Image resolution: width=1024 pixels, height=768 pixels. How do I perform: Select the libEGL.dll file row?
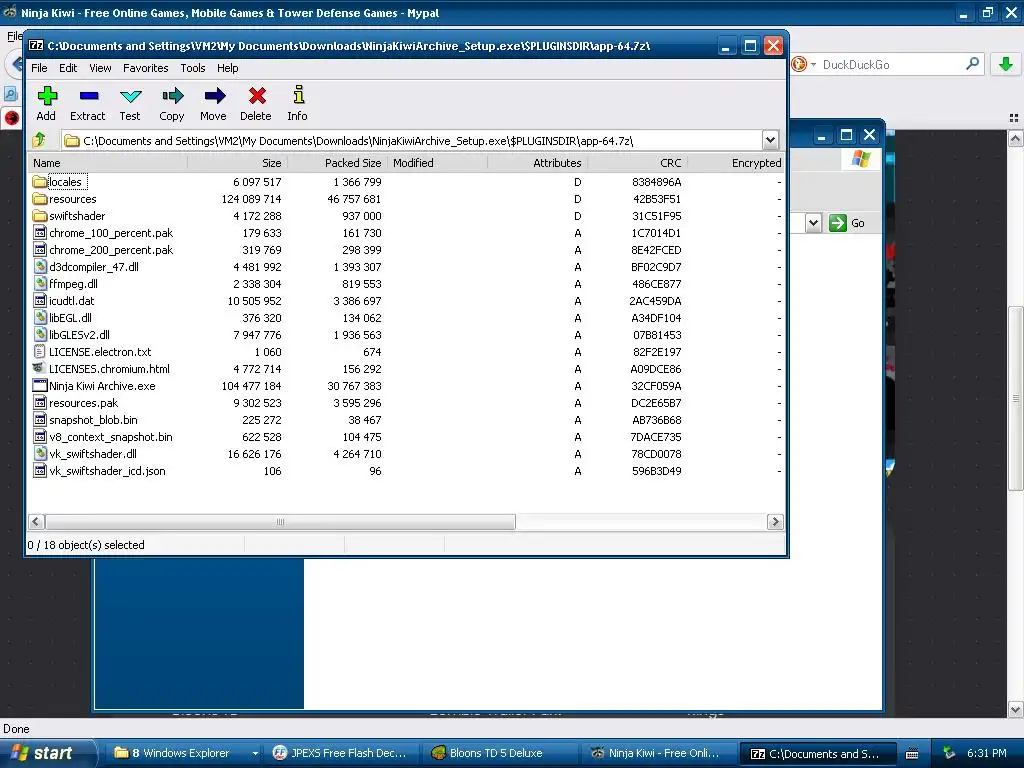point(406,318)
